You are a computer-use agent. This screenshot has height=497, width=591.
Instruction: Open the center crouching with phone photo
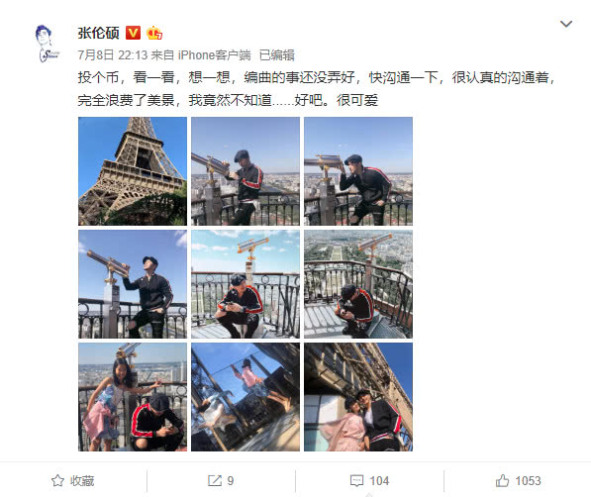(245, 284)
